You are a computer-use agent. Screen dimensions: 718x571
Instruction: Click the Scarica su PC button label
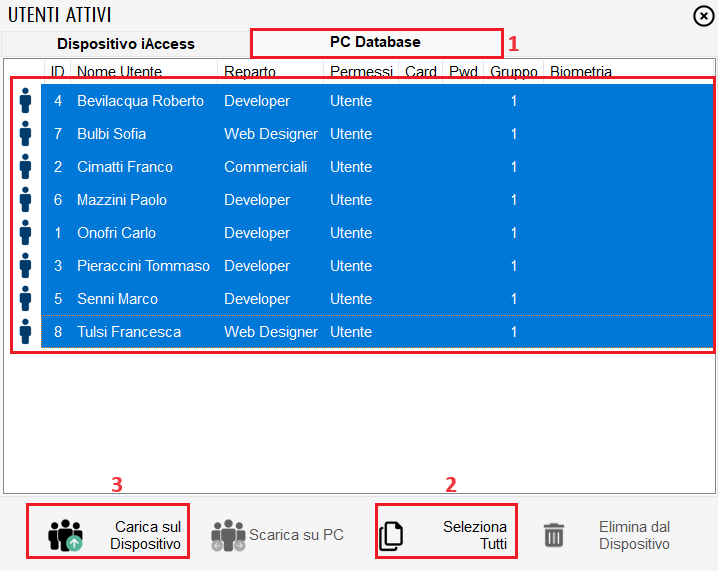(296, 535)
